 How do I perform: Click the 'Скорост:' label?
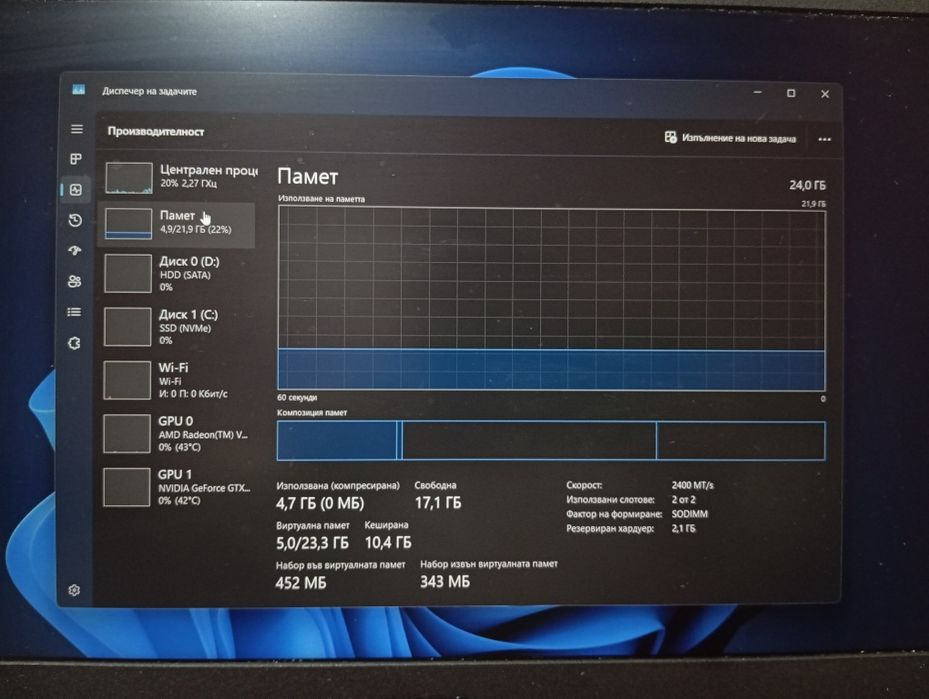click(x=584, y=485)
